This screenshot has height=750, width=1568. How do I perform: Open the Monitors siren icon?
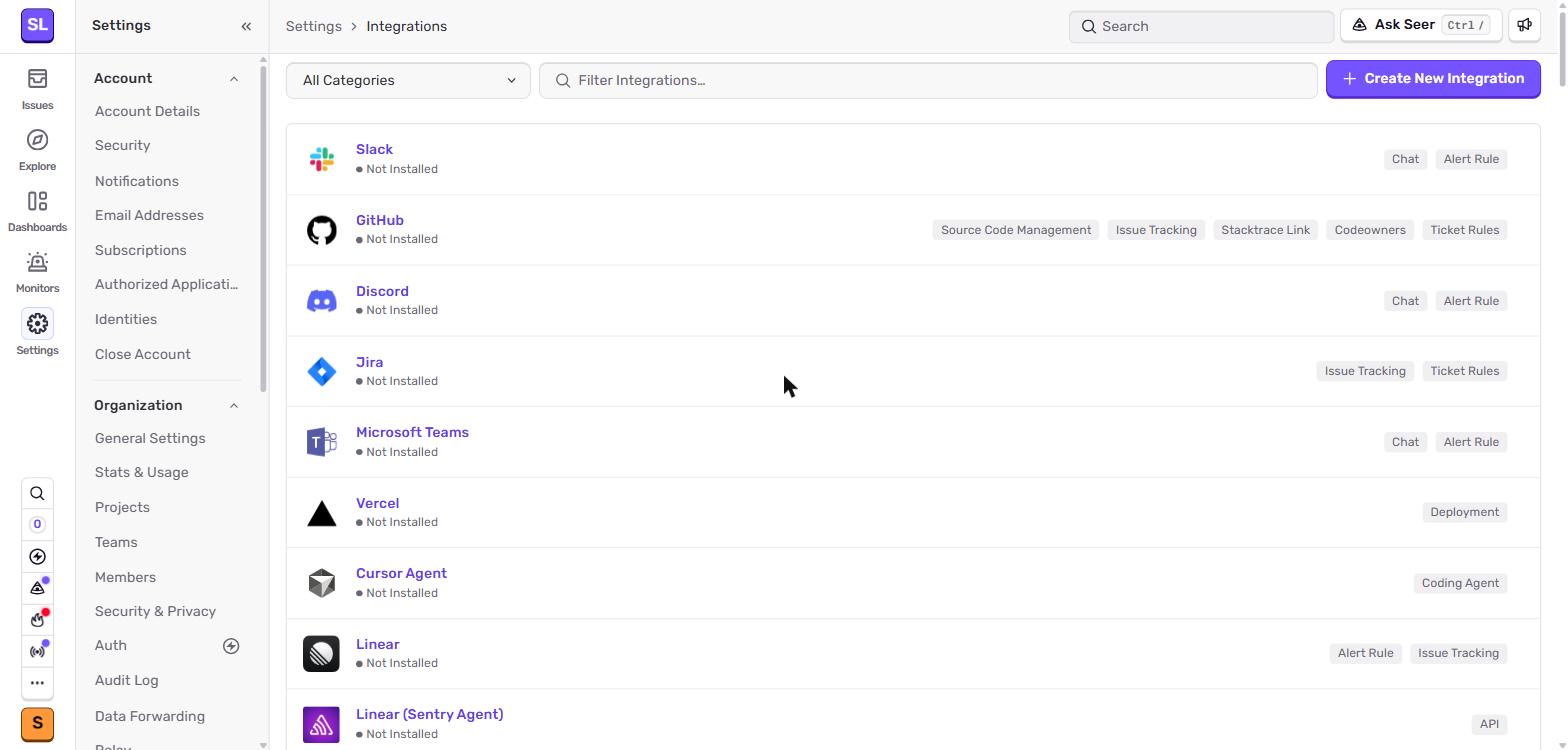coord(37,262)
